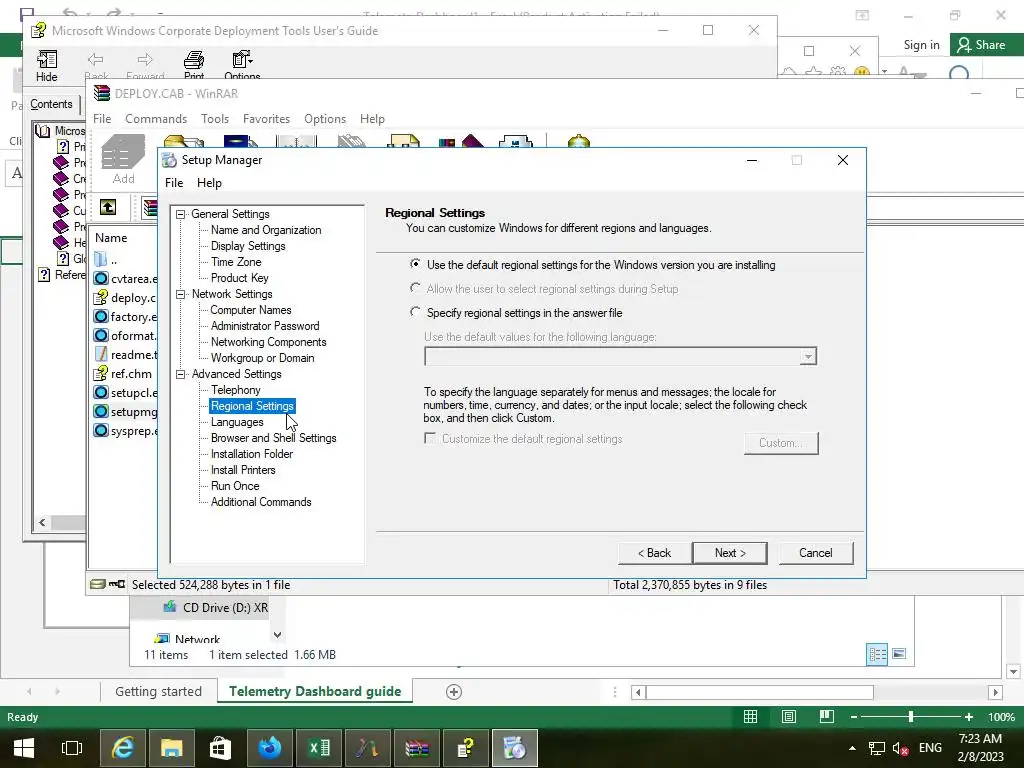Click the WinRAR up-one-level folder icon
This screenshot has height=768, width=1024.
108,208
